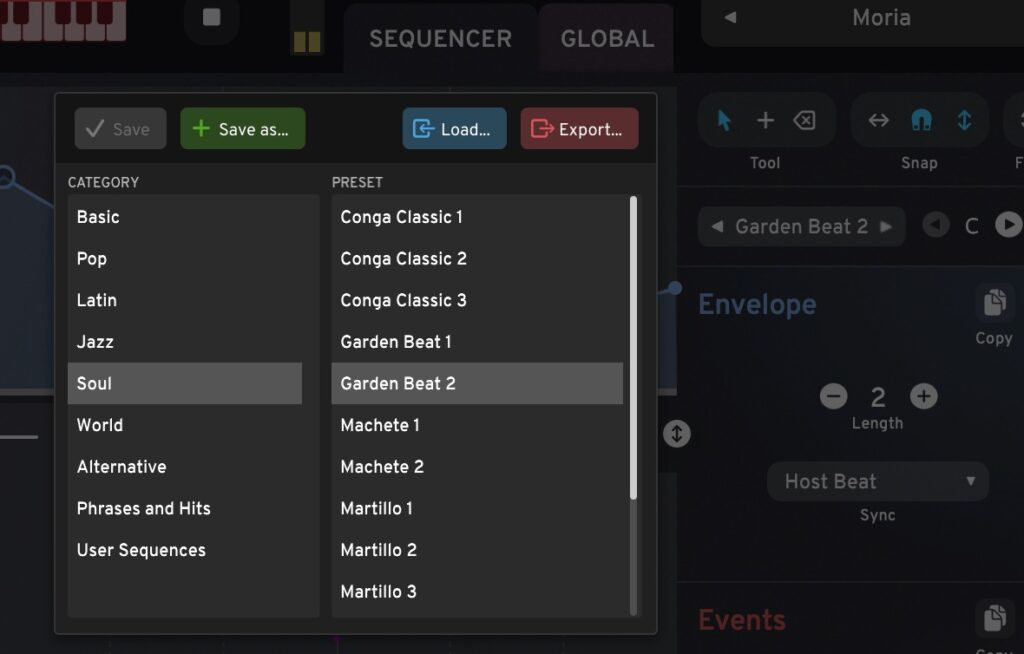
Task: Select the Latin category
Action: tap(97, 300)
